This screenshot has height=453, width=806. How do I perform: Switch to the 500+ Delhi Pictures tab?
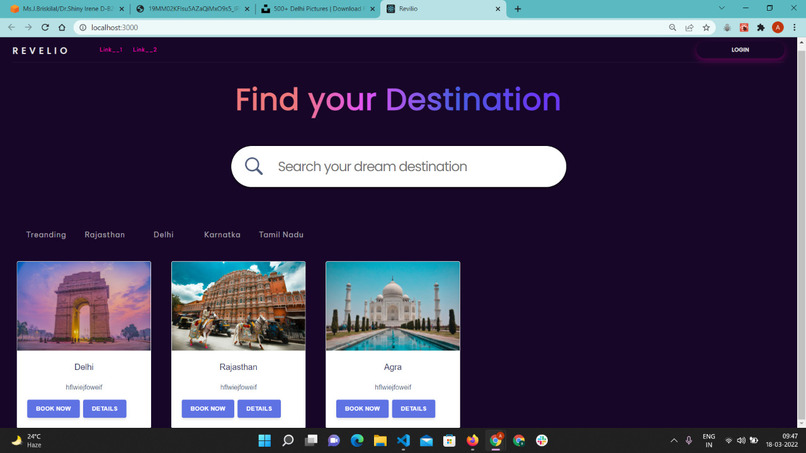click(x=317, y=9)
